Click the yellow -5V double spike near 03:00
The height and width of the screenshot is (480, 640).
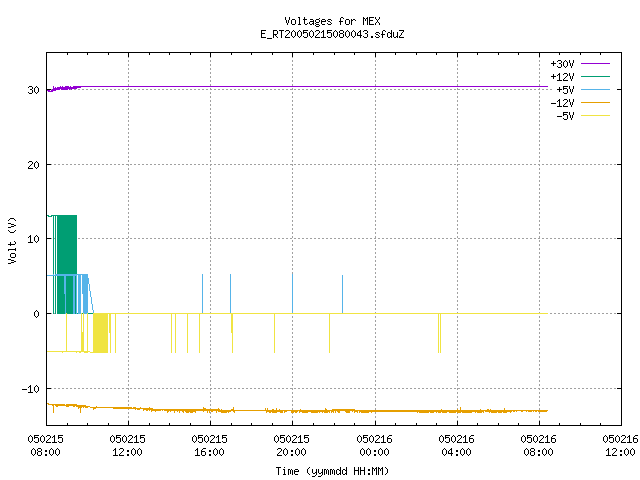point(440,333)
